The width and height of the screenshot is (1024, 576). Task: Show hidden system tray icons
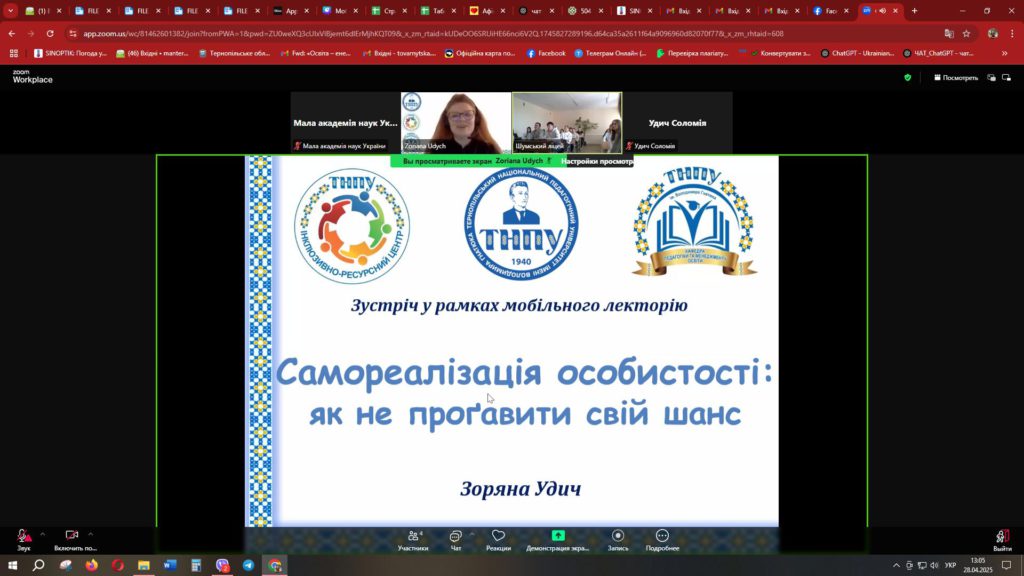point(896,566)
